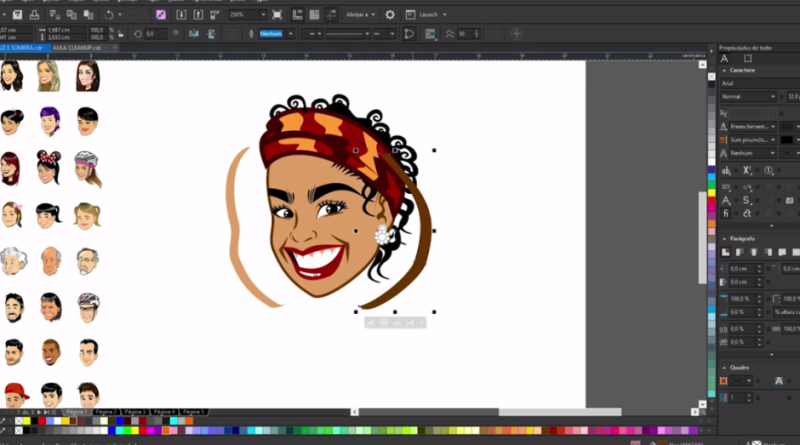The image size is (800, 445).
Task: Toggle guidelines display icon
Action: [331, 15]
